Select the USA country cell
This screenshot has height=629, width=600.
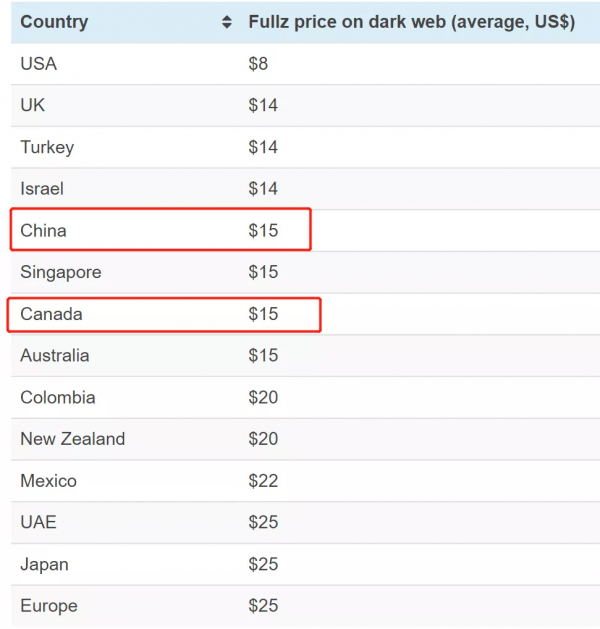pyautogui.click(x=39, y=64)
